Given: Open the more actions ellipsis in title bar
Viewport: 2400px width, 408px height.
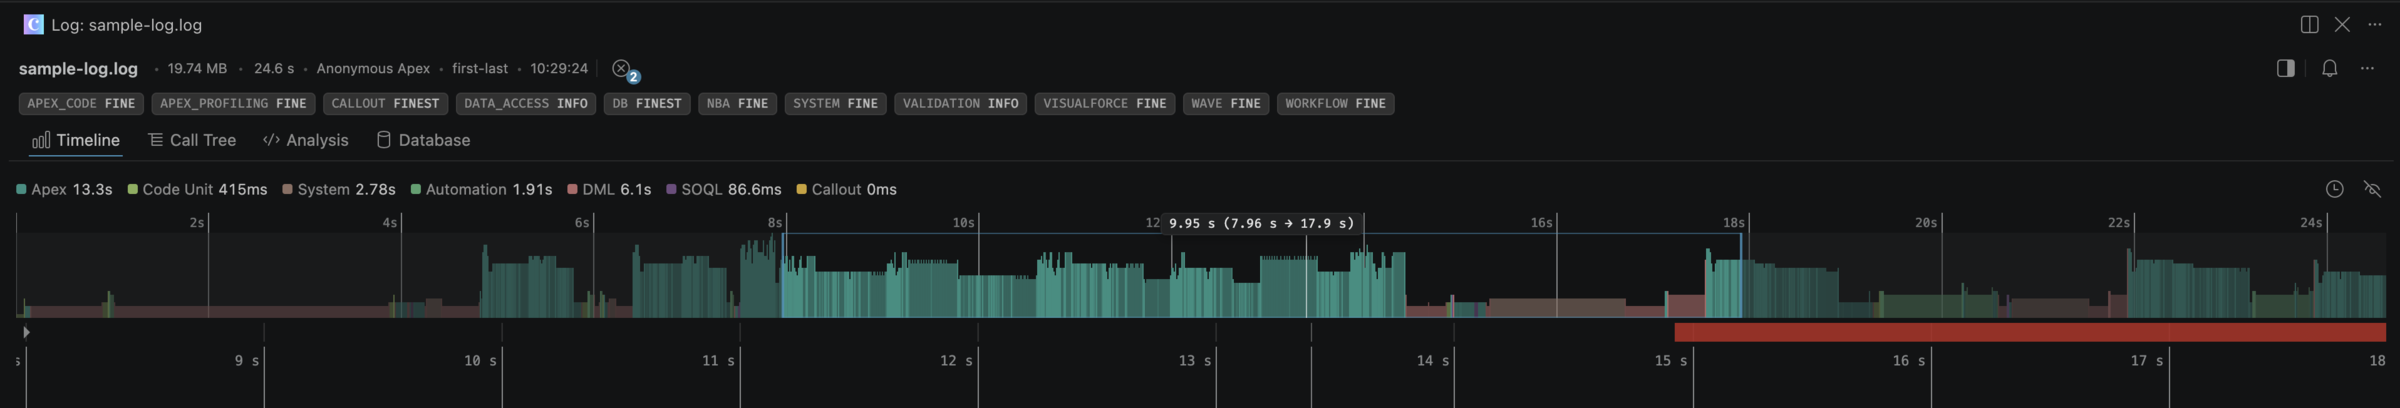Looking at the screenshot, I should [x=2374, y=25].
